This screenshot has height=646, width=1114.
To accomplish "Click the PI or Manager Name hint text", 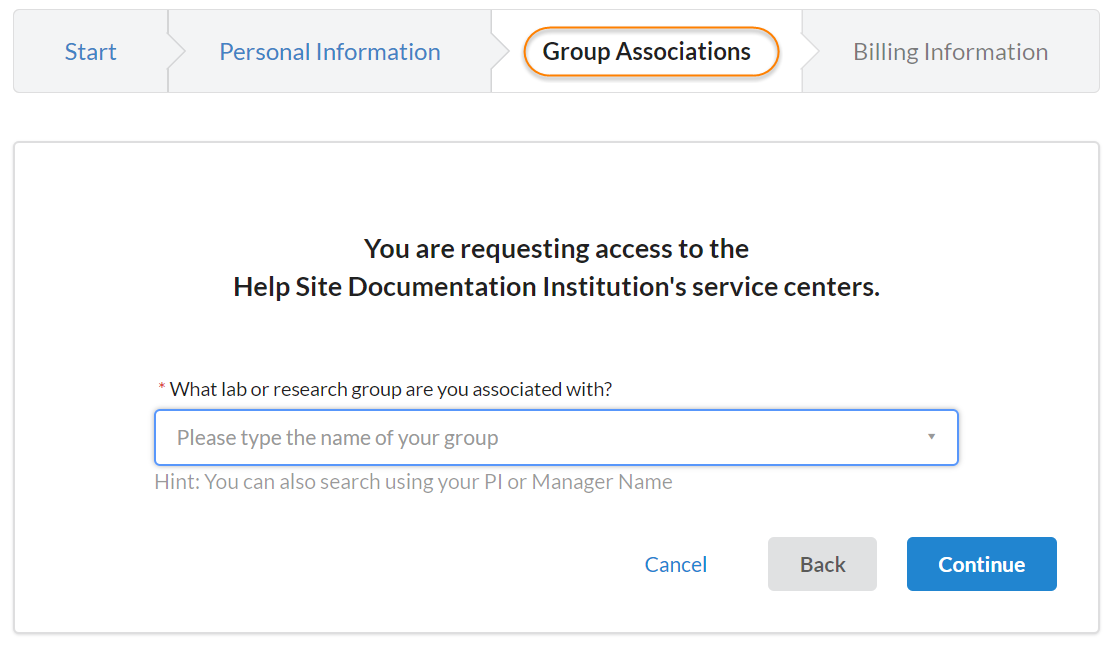I will [x=413, y=482].
